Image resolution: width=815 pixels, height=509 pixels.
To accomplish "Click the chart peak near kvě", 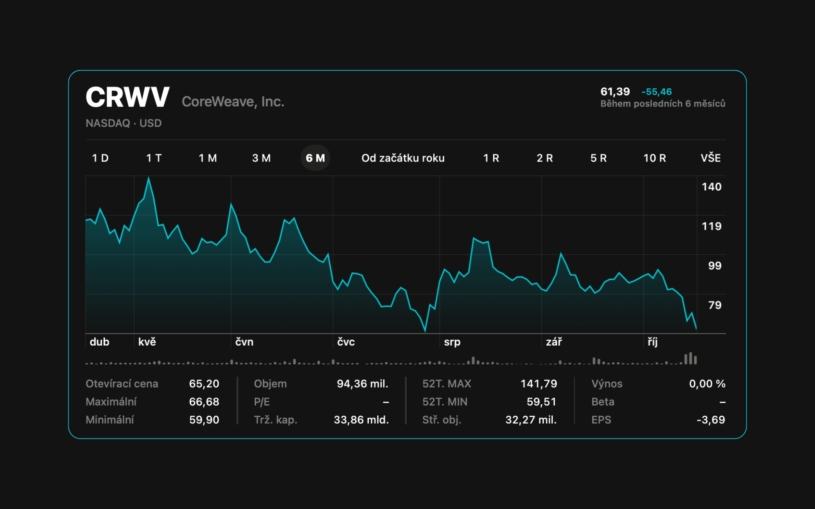I will 149,178.
